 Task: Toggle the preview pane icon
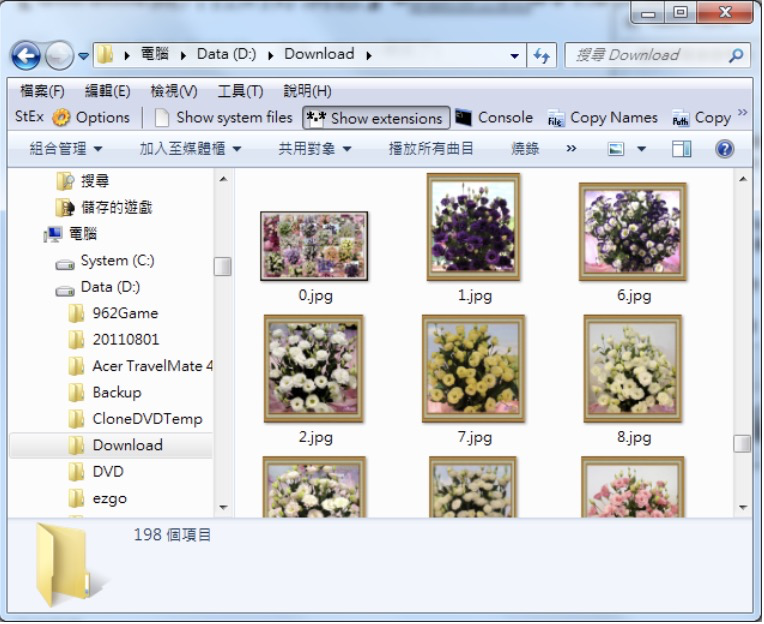[x=681, y=149]
